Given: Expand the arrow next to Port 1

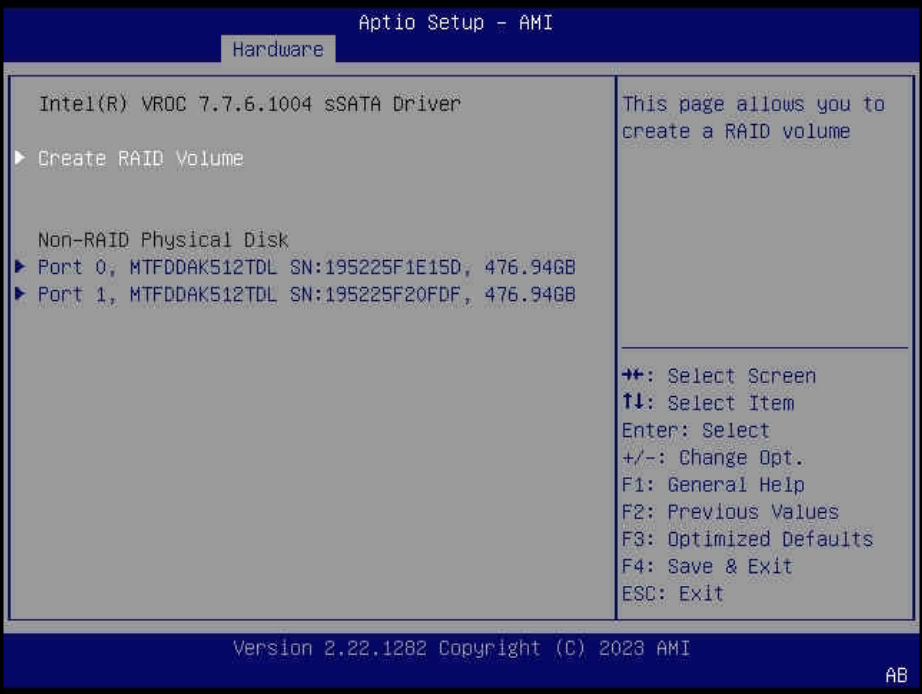Looking at the screenshot, I should [x=20, y=293].
